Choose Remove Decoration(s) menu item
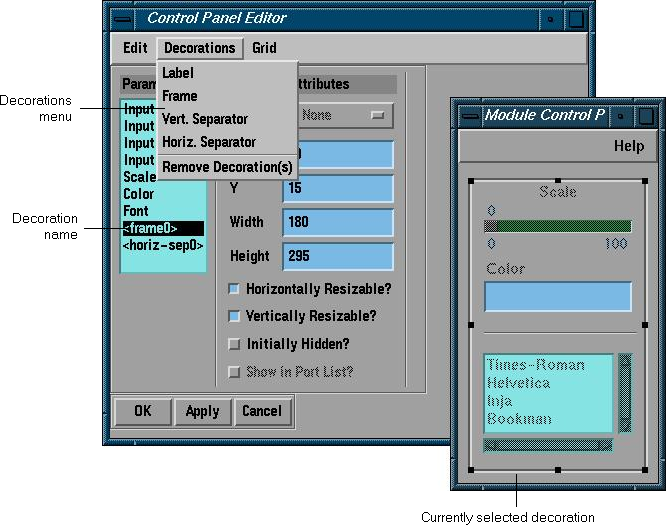The image size is (666, 525). tap(227, 167)
